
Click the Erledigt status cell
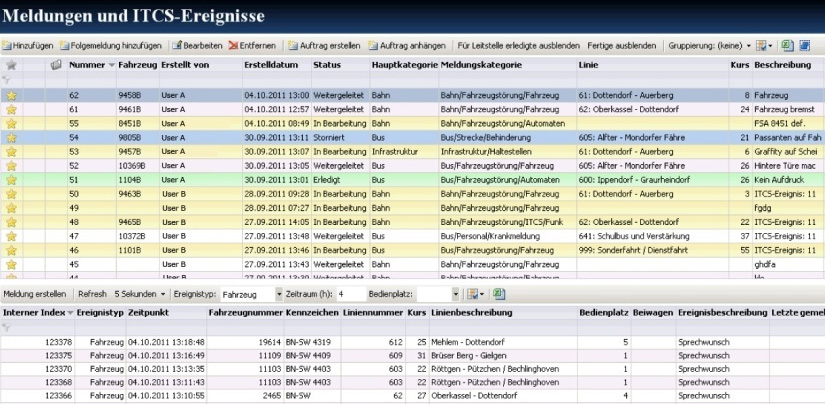click(x=340, y=180)
